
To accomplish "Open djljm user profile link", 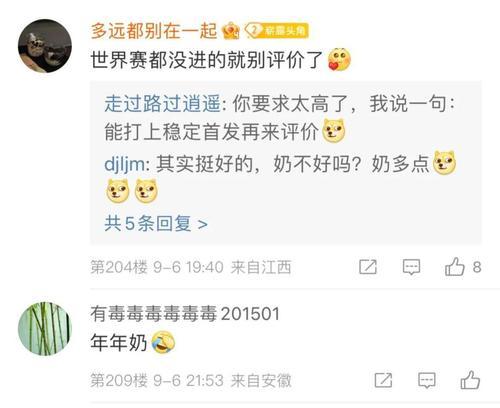I will pyautogui.click(x=125, y=164).
